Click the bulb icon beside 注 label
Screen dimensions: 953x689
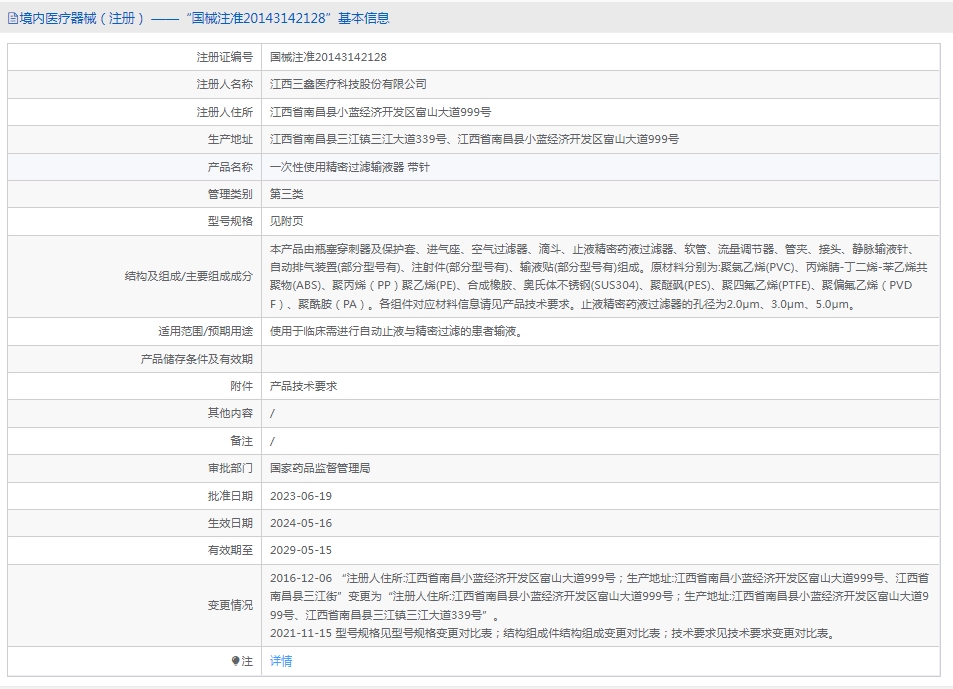point(236,661)
